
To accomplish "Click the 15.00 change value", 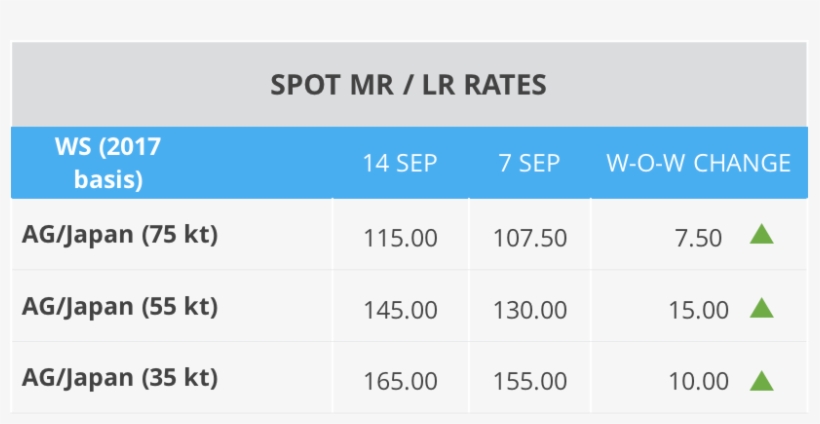I will tap(699, 311).
